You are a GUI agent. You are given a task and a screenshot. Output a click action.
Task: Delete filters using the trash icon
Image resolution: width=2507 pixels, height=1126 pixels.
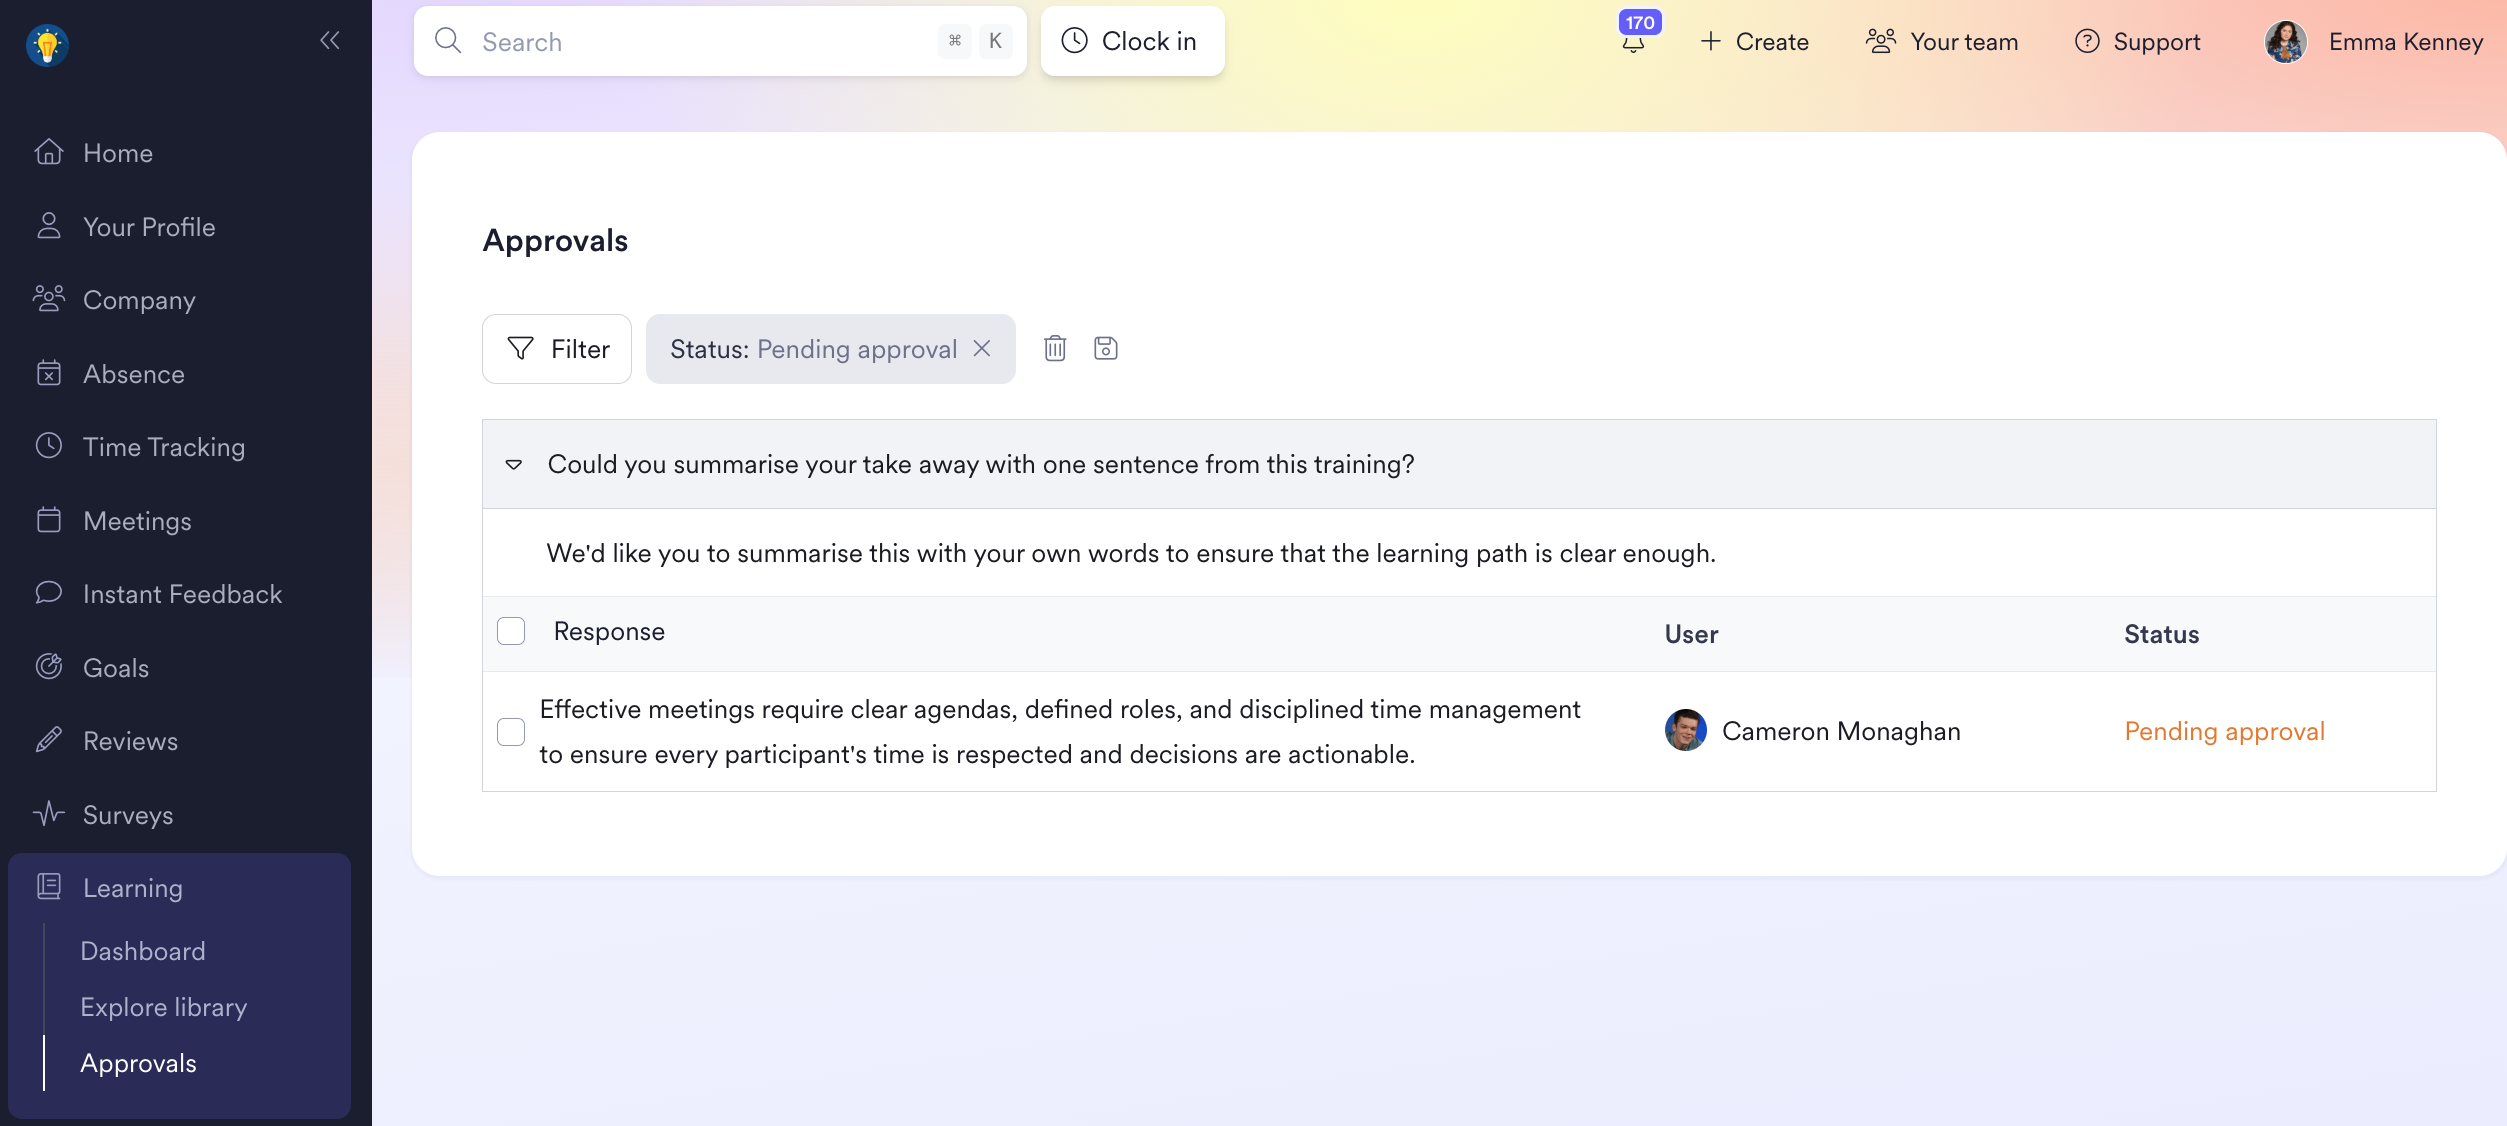click(x=1055, y=348)
